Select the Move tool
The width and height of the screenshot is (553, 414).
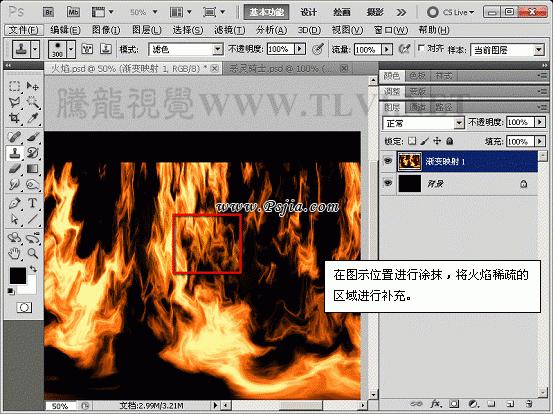tap(32, 86)
